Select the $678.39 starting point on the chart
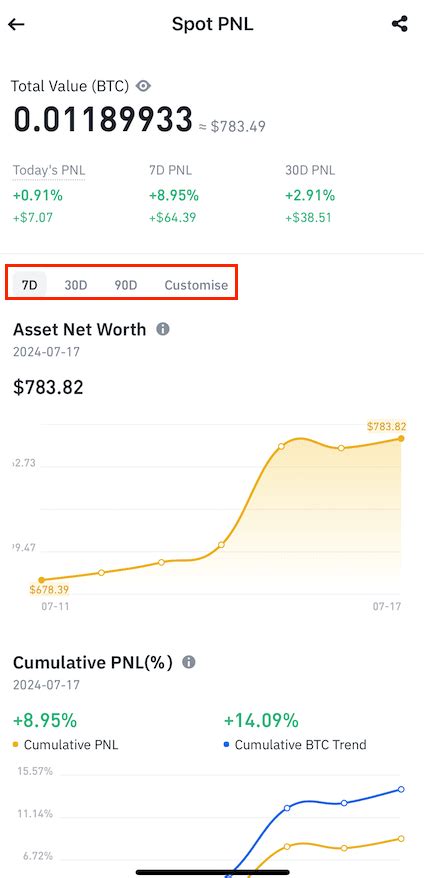The height and width of the screenshot is (878, 424). point(41,580)
